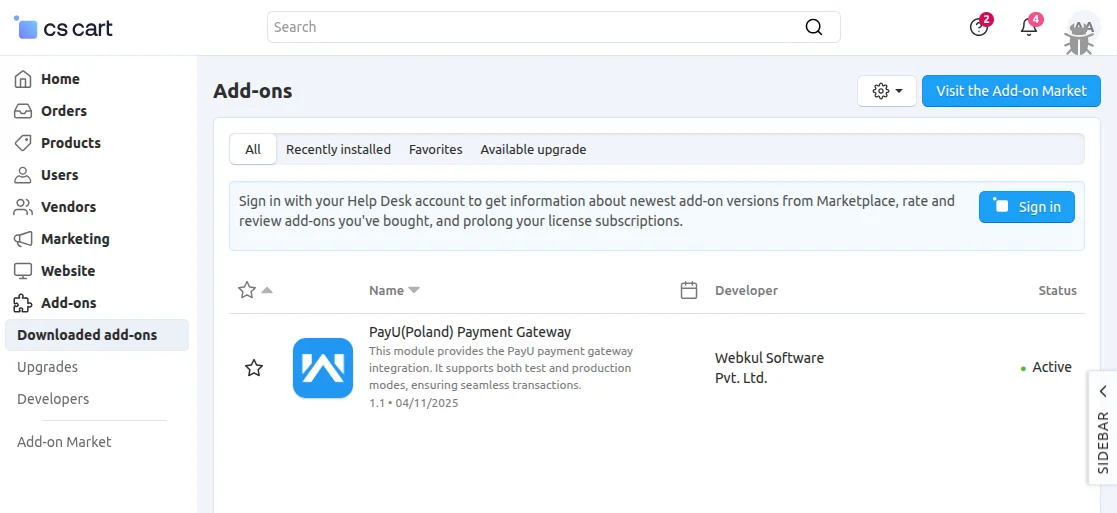Click the Vendors people icon
This screenshot has height=513, width=1117.
click(24, 207)
